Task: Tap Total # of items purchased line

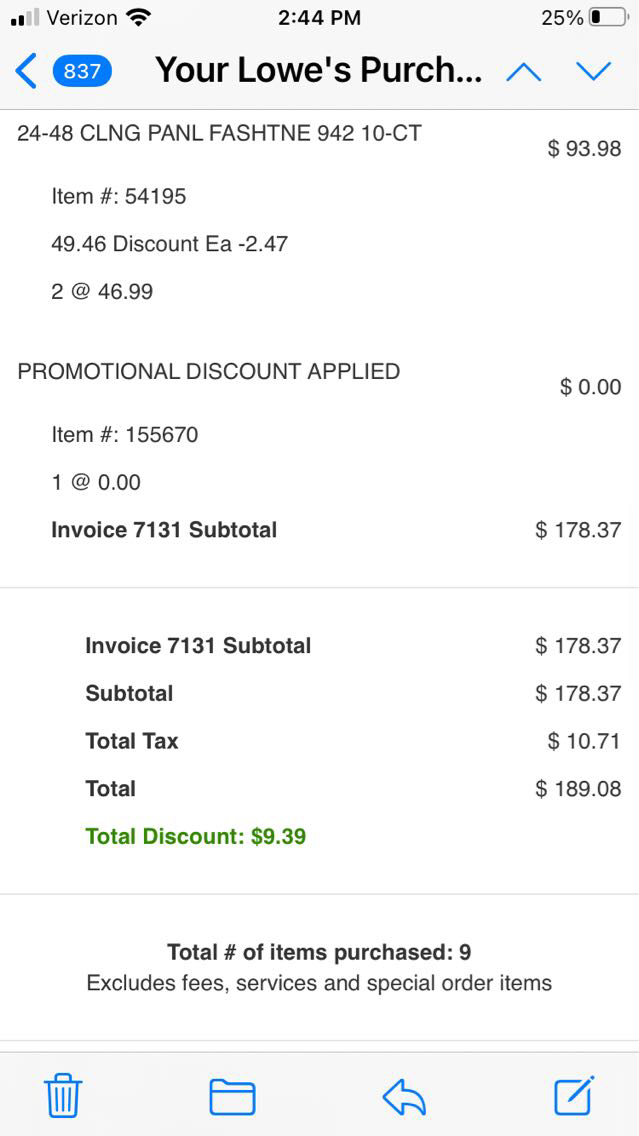Action: tap(319, 952)
